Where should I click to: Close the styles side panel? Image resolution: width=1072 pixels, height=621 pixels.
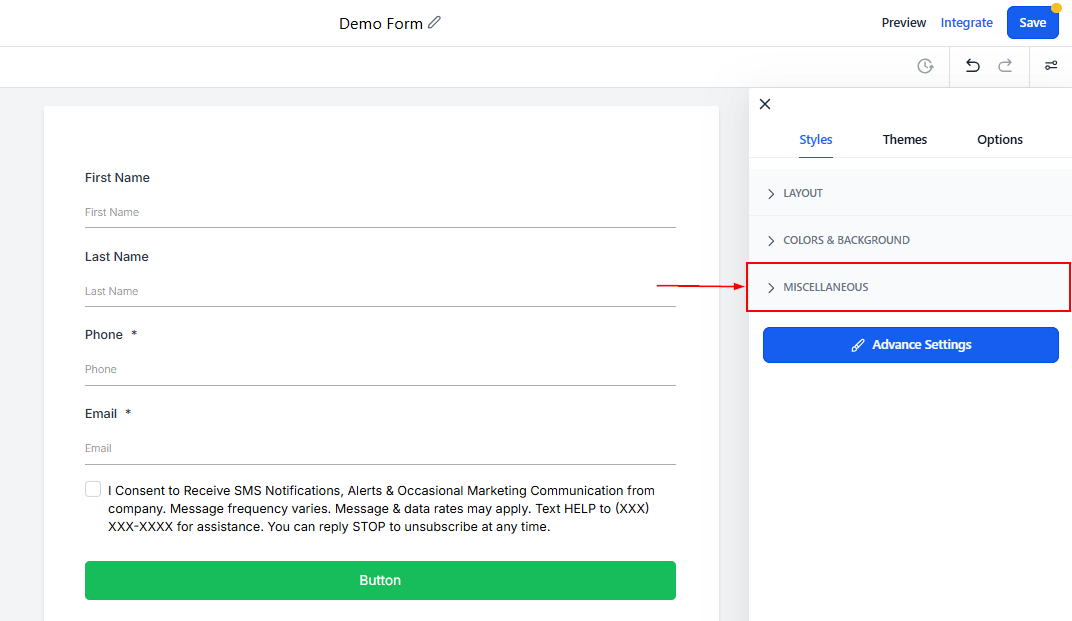point(765,104)
